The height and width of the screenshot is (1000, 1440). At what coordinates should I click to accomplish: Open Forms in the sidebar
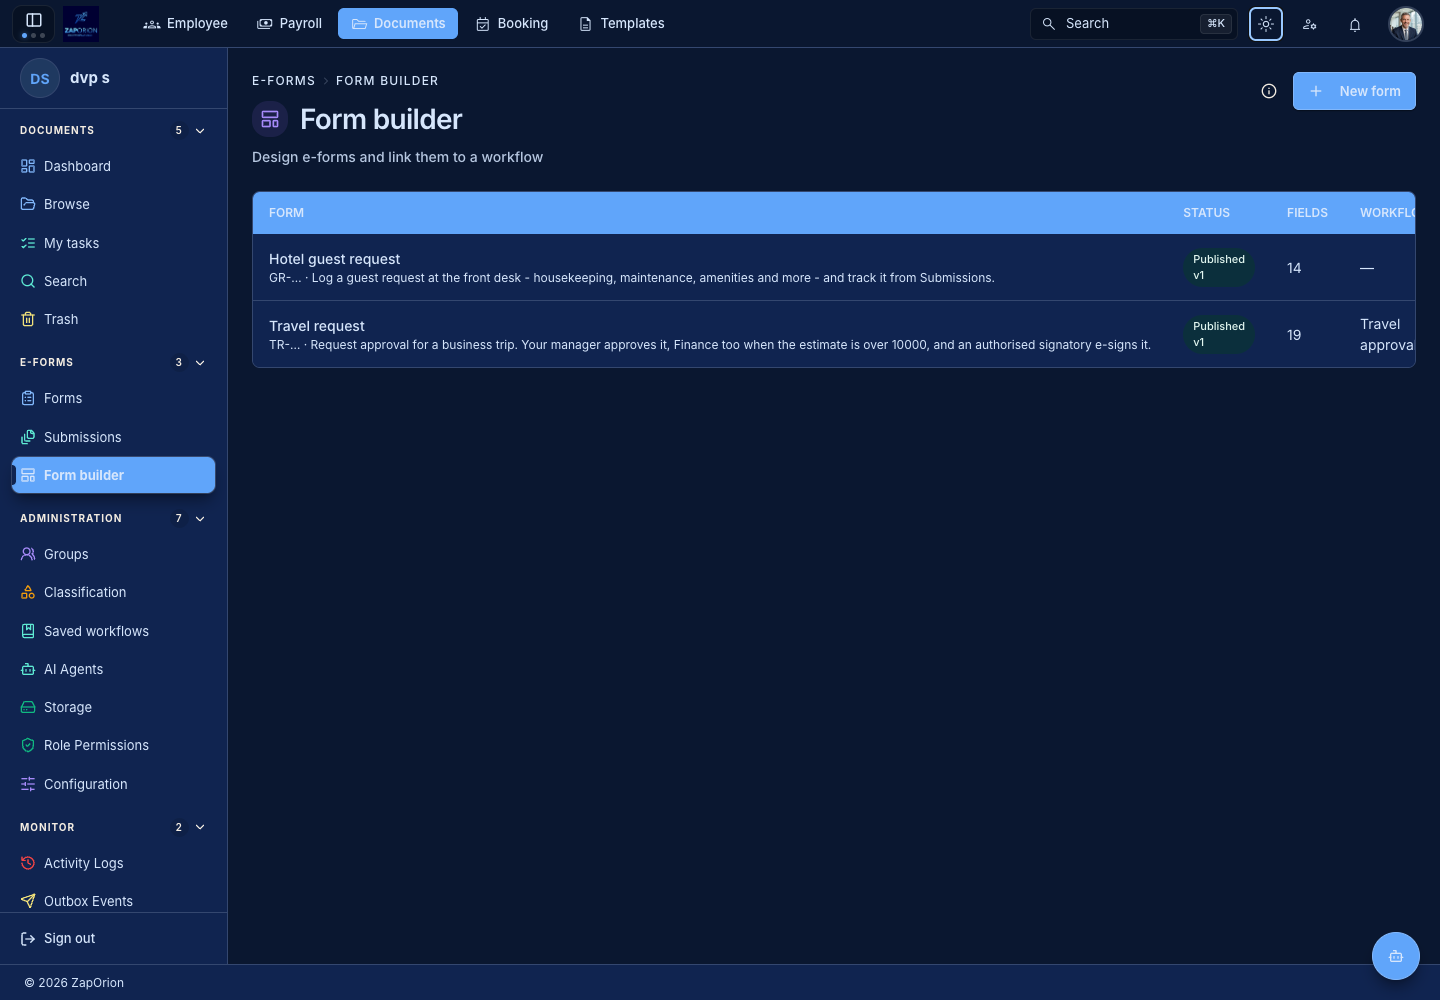coord(113,398)
